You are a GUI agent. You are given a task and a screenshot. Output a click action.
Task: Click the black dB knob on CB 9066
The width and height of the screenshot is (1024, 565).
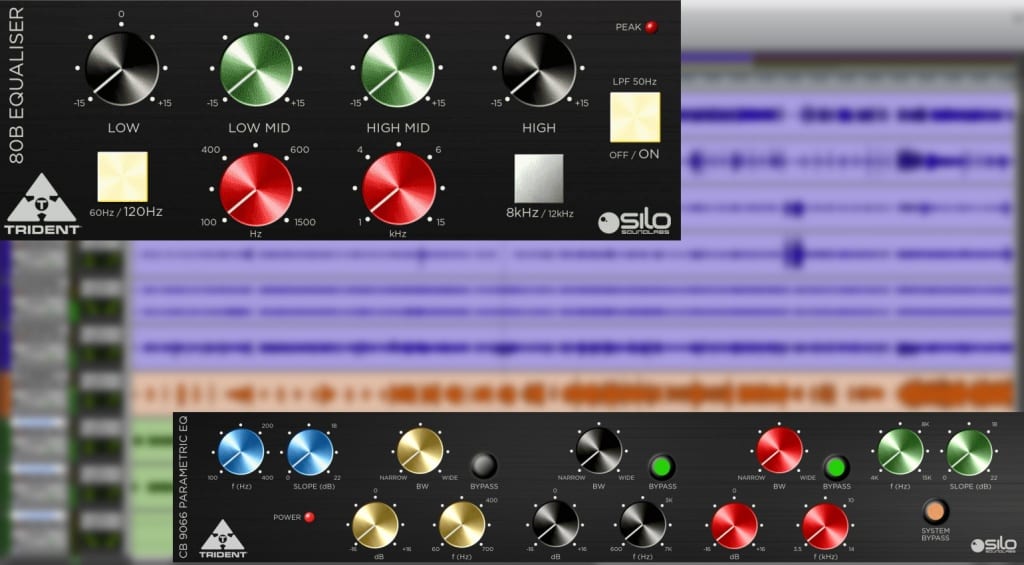coord(555,524)
